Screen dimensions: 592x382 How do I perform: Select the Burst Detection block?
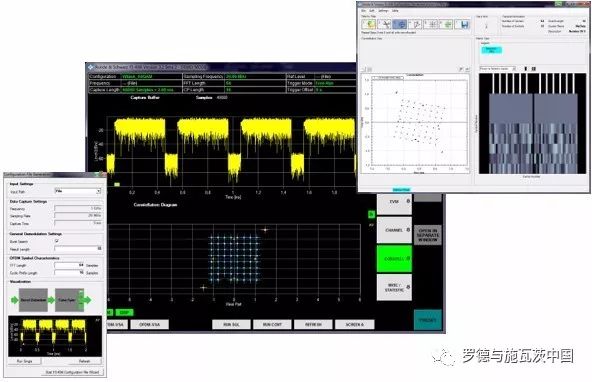tap(33, 300)
